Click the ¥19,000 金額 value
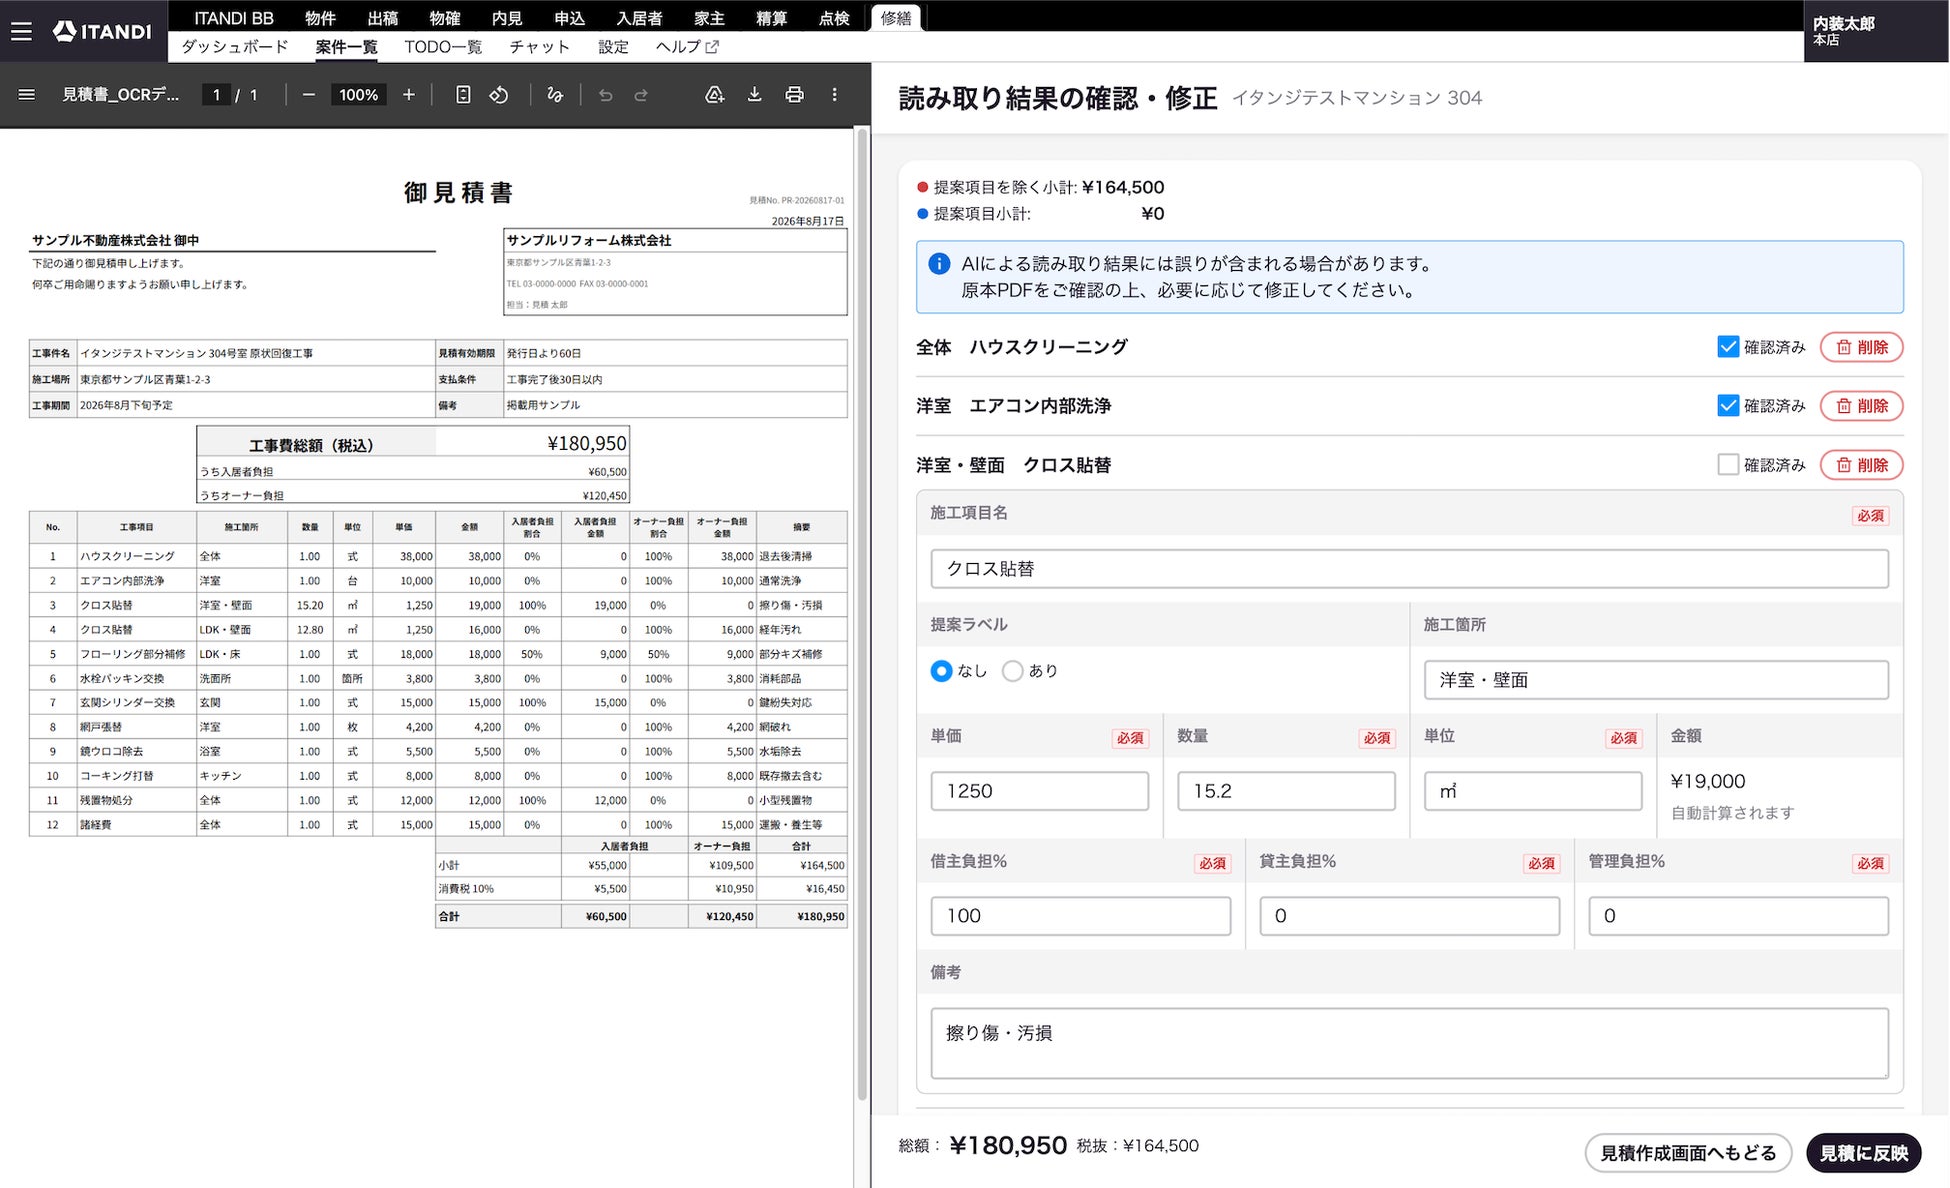This screenshot has width=1950, height=1188. coord(1708,782)
